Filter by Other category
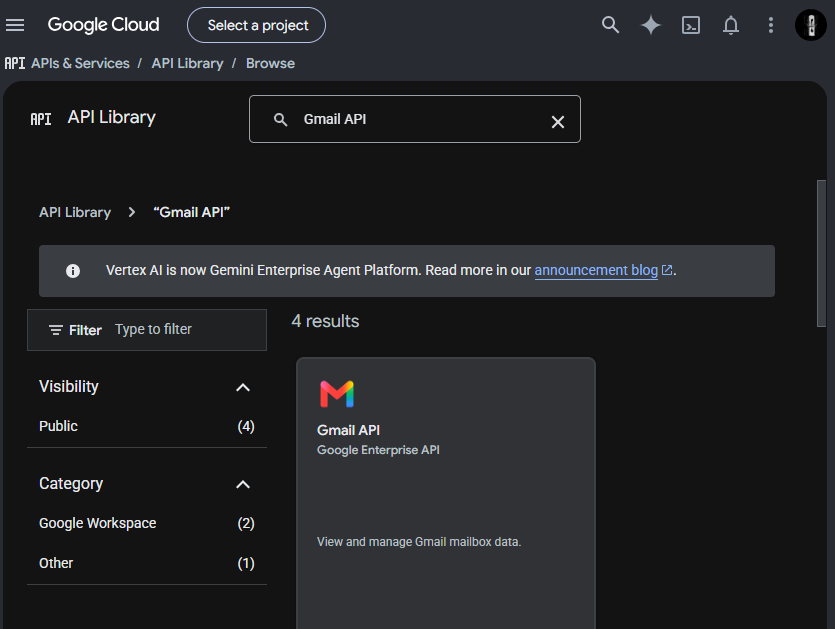 (x=146, y=563)
